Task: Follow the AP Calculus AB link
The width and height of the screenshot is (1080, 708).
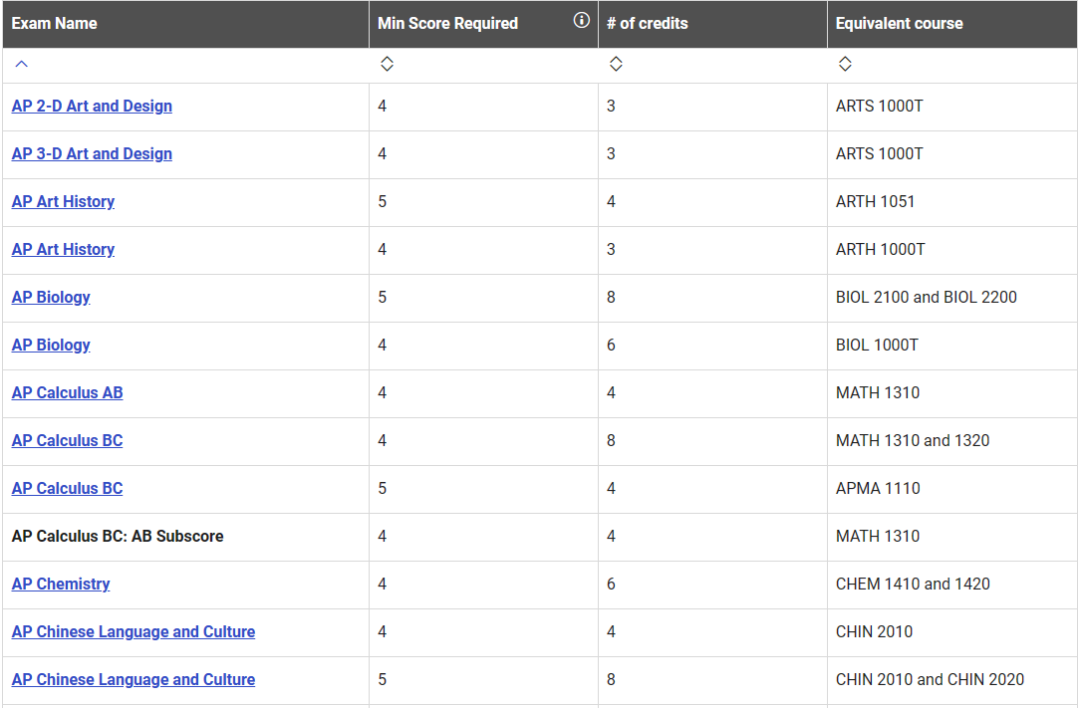Action: click(67, 393)
